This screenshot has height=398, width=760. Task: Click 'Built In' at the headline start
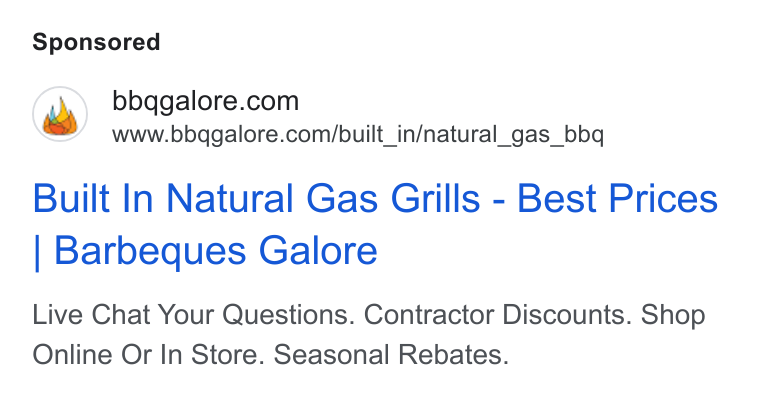coord(93,198)
